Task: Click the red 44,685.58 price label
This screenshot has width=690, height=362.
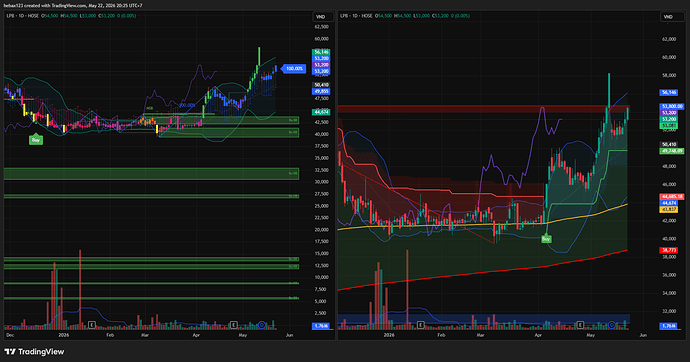Action: point(672,197)
